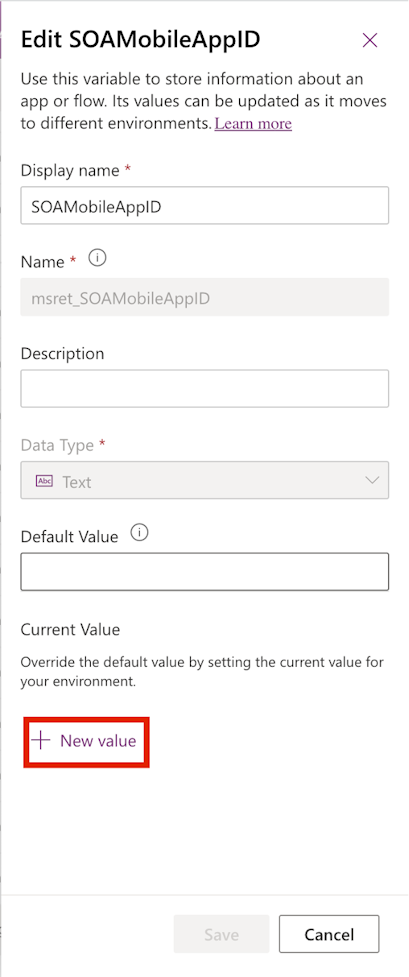Click the info icon beside Default Value
Screen dimensions: 409x977
pos(141,533)
